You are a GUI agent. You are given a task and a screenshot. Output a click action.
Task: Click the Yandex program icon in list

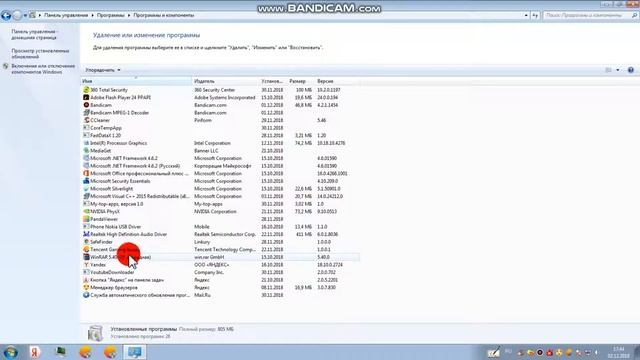click(x=86, y=265)
